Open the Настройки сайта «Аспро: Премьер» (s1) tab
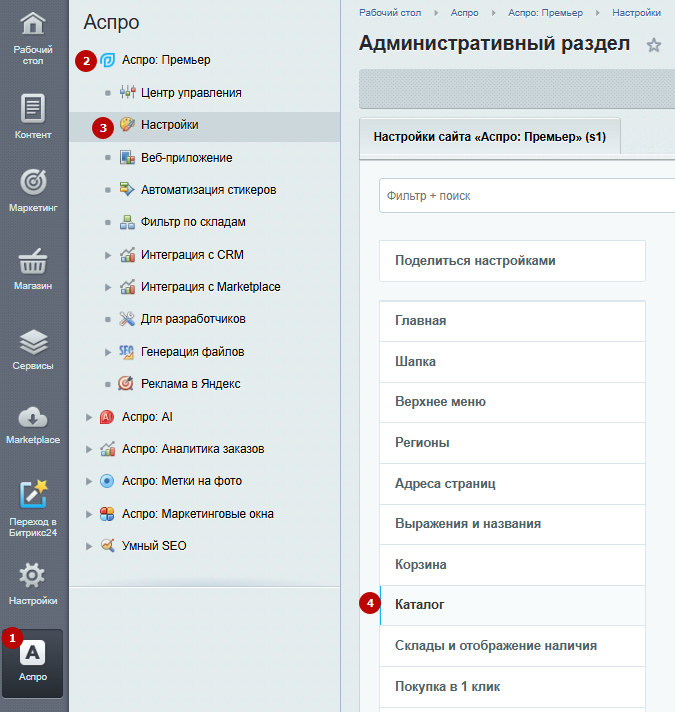This screenshot has height=712, width=675. [490, 137]
